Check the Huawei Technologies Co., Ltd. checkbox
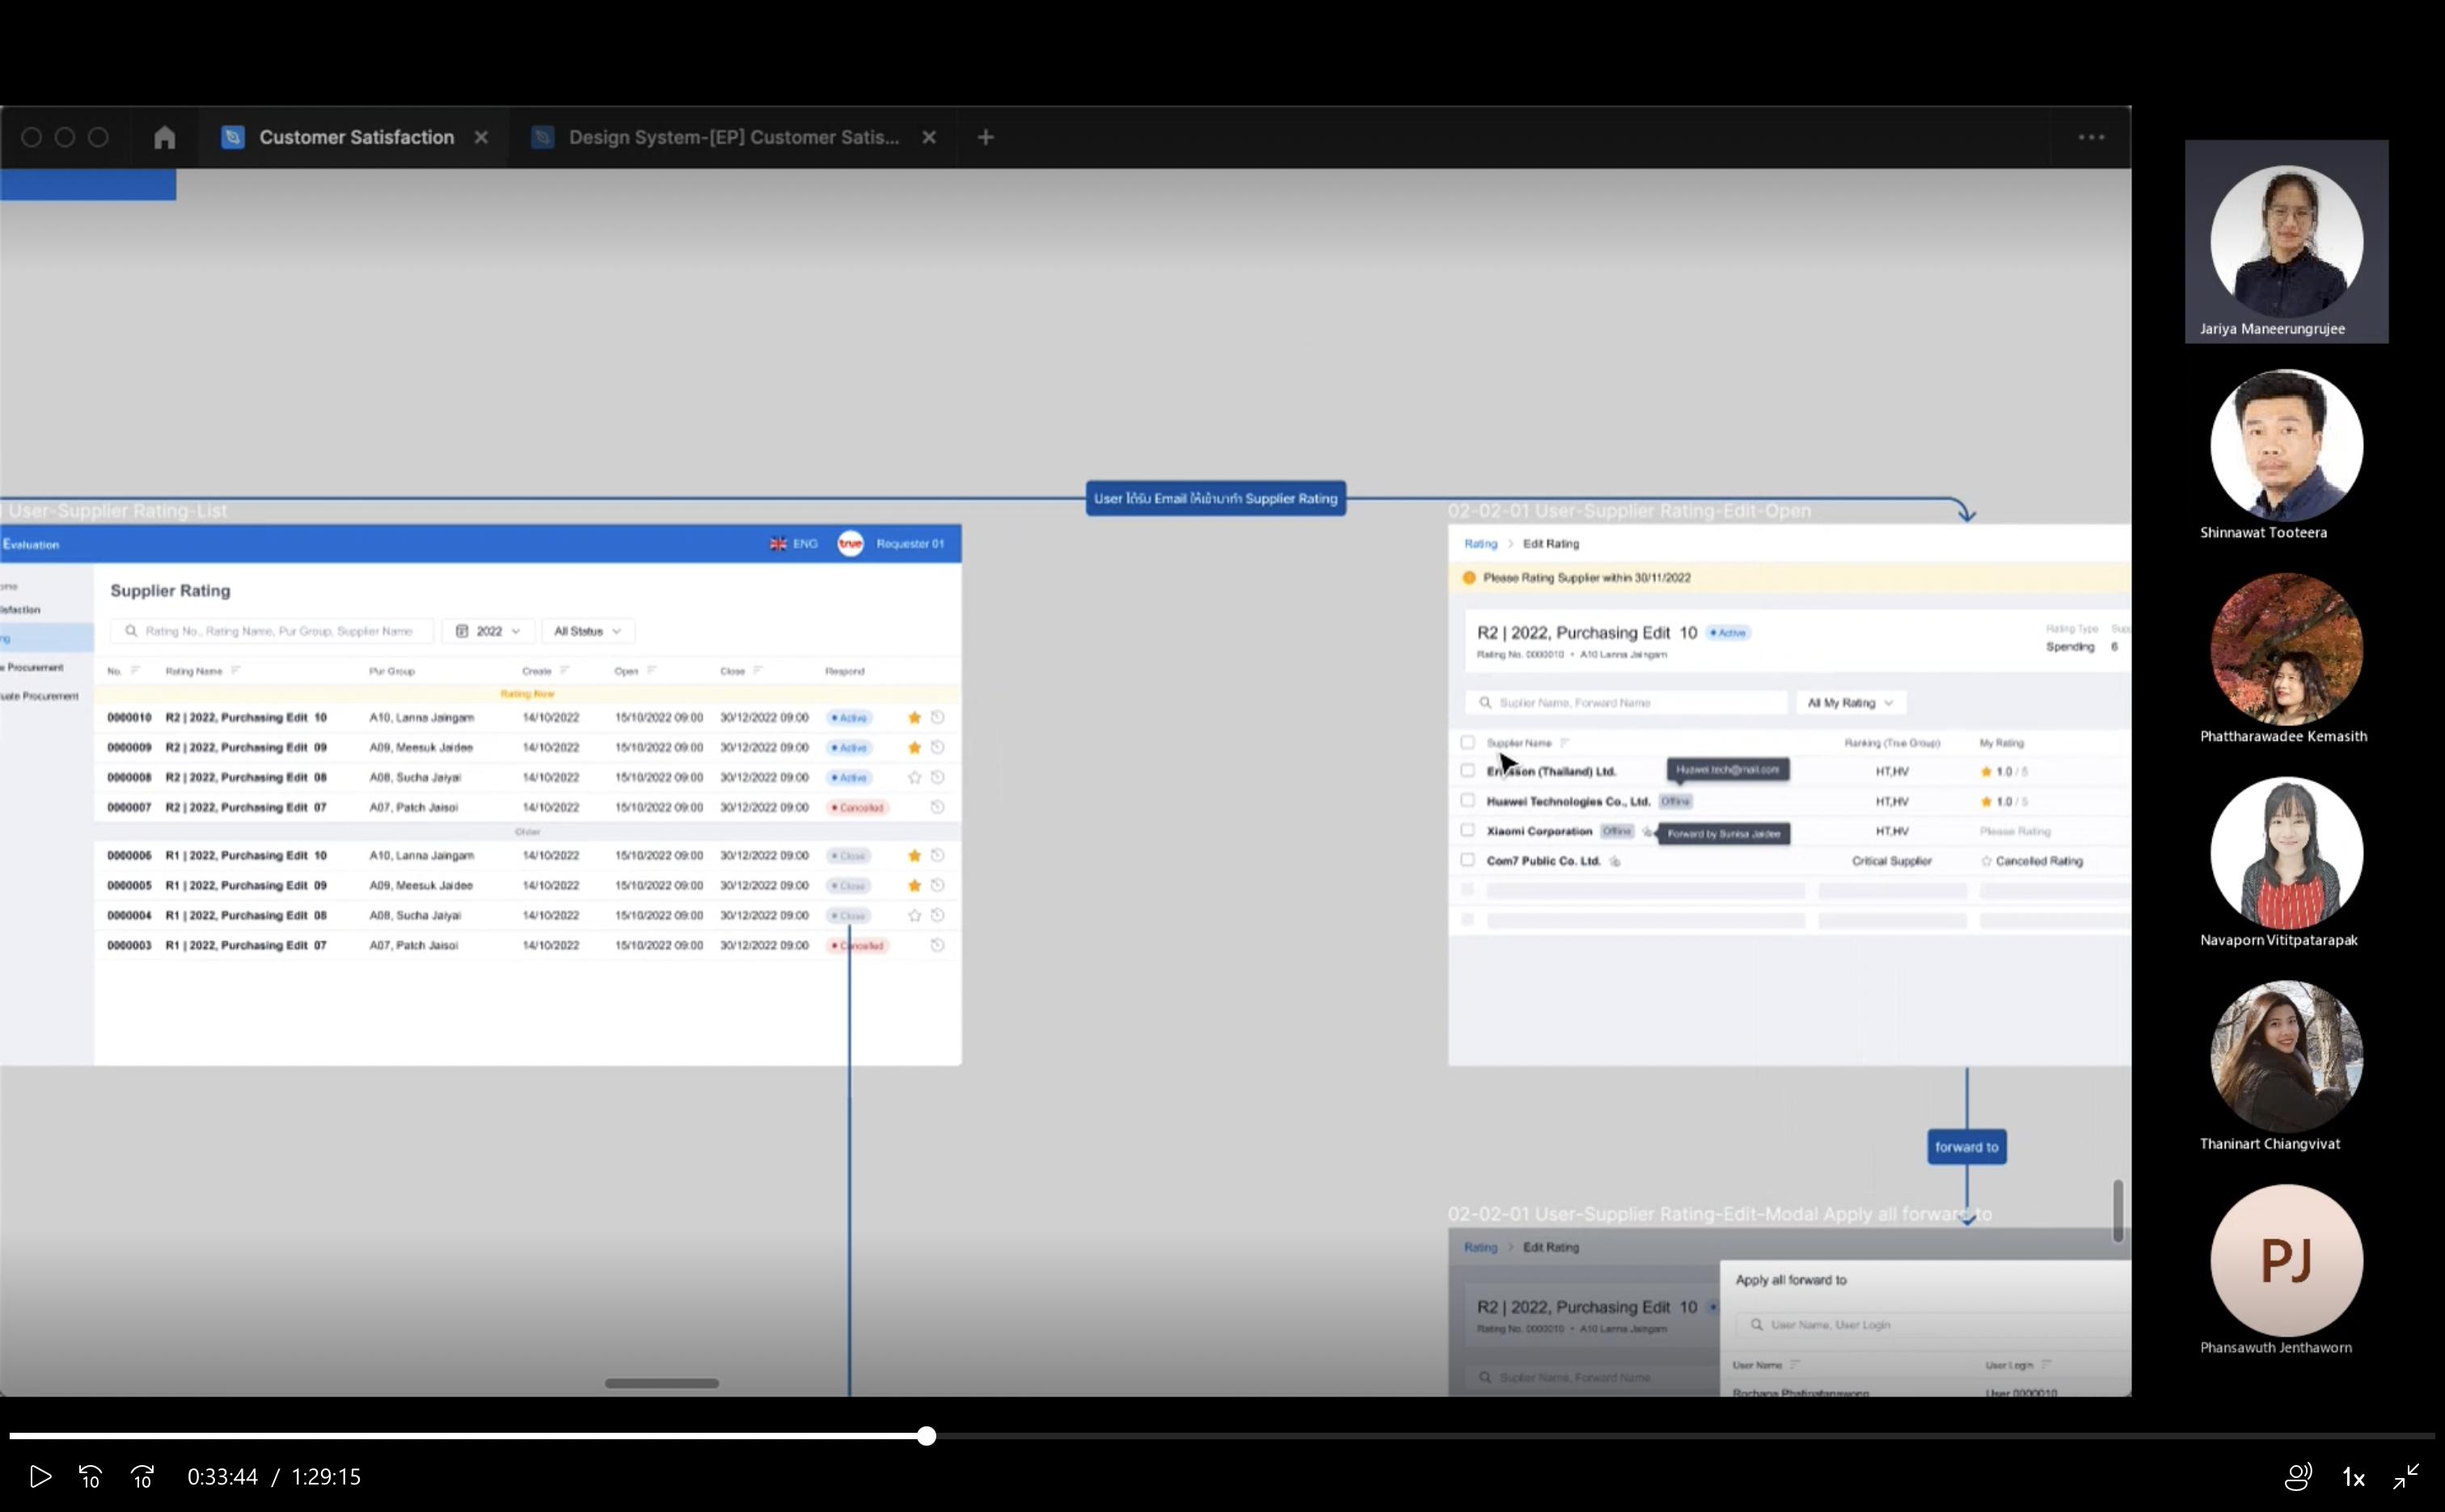The width and height of the screenshot is (2445, 1512). point(1468,800)
